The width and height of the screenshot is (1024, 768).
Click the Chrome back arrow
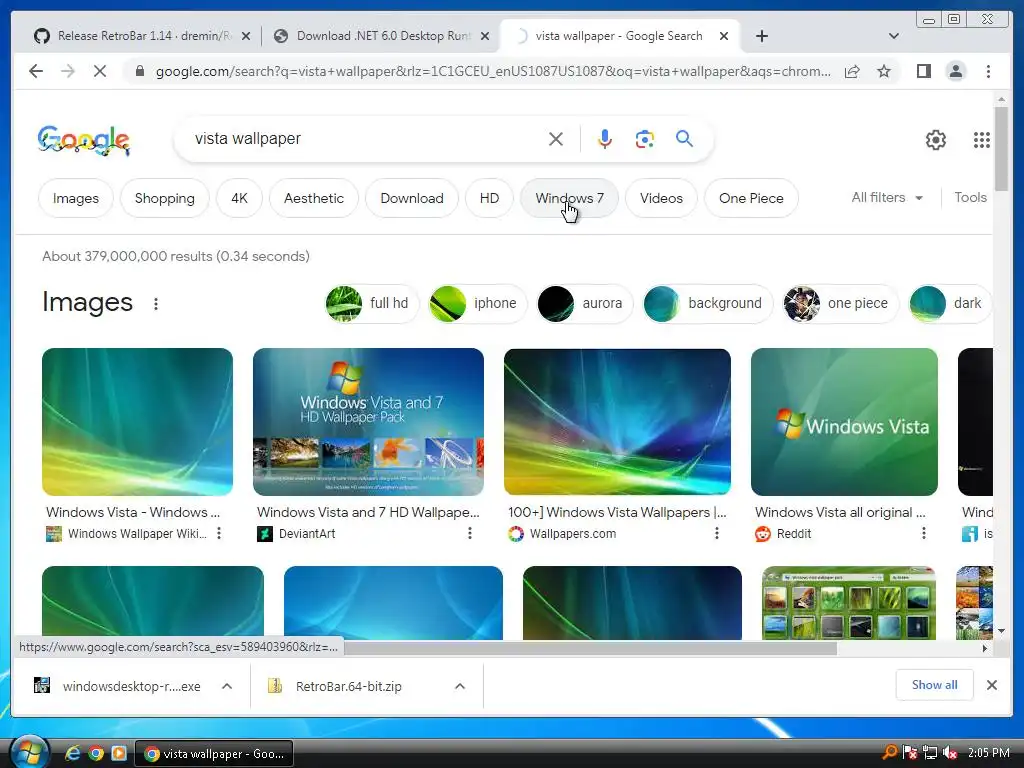coord(36,71)
